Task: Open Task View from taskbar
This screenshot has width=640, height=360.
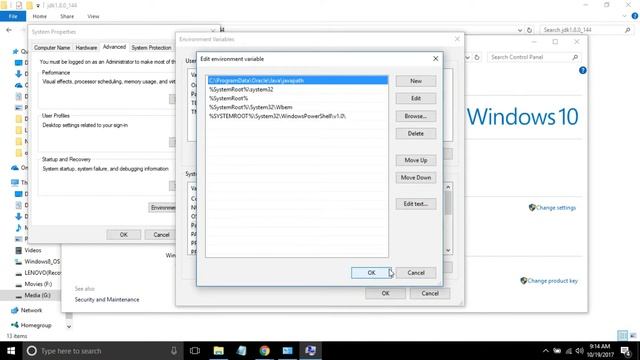Action: click(x=195, y=351)
